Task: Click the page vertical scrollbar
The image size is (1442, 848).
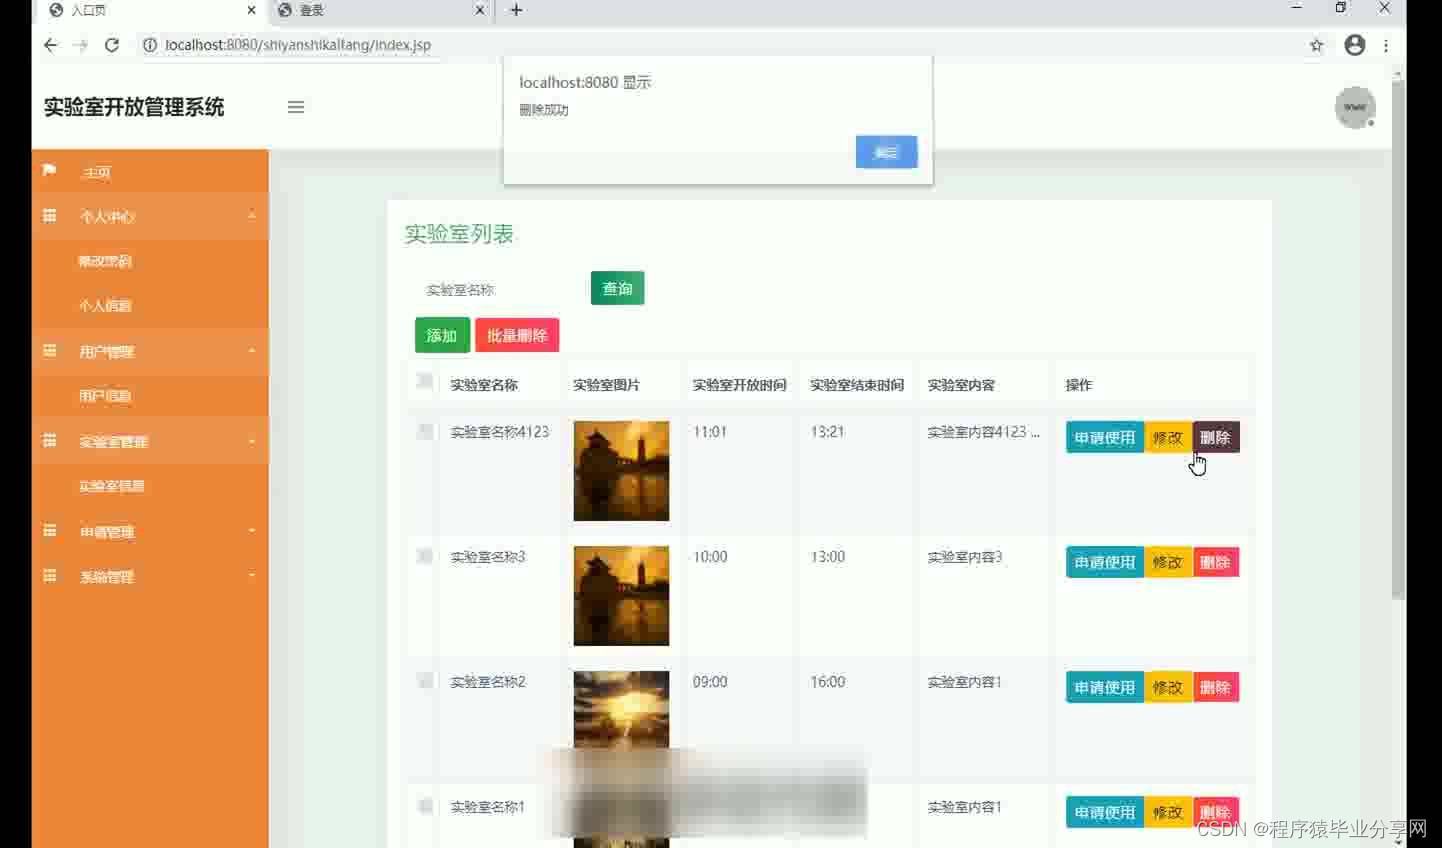Action: [1398, 340]
